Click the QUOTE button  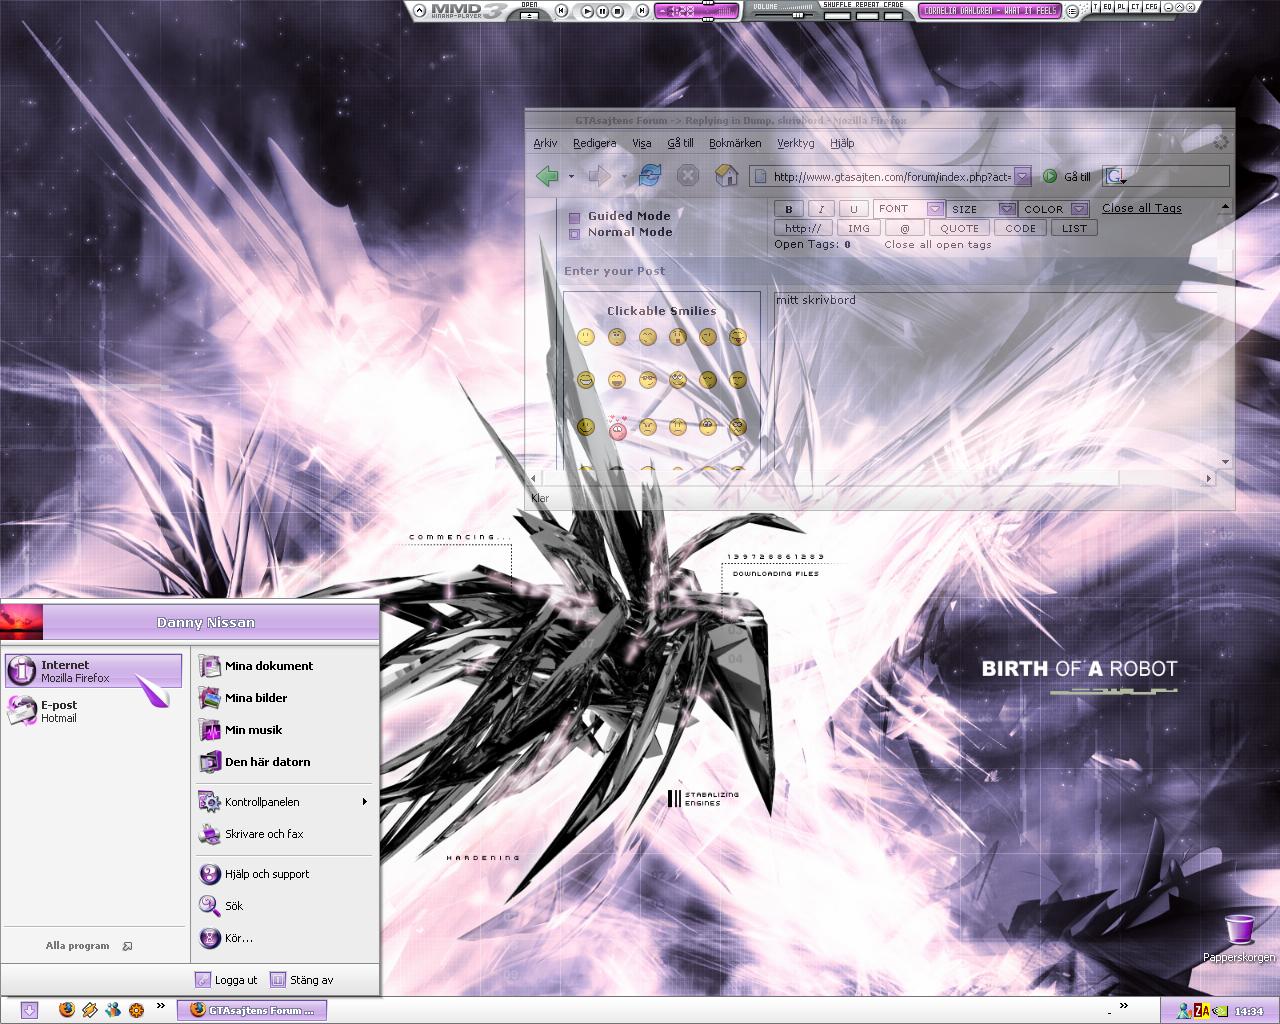pos(960,228)
